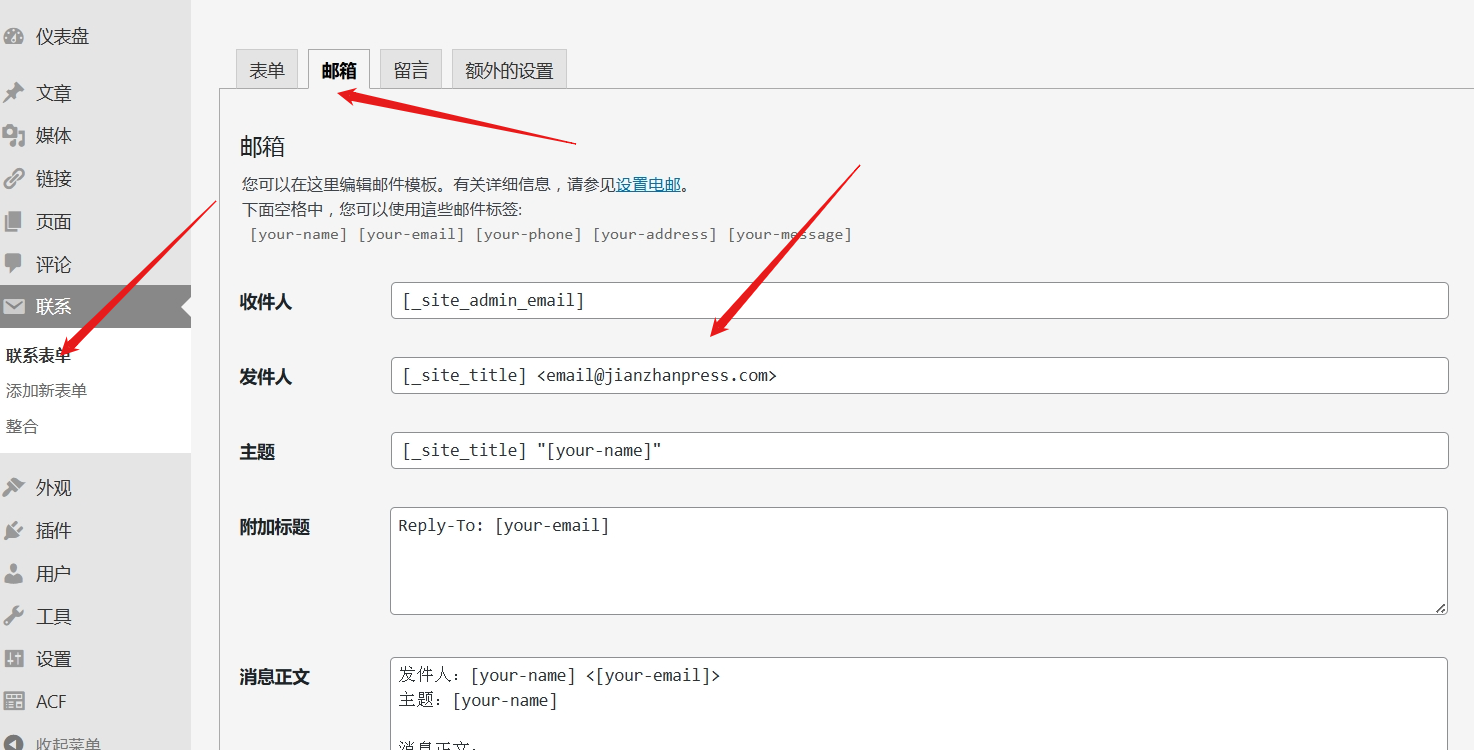The image size is (1474, 750).
Task: Click the Tools wrench icon
Action: [x=13, y=616]
